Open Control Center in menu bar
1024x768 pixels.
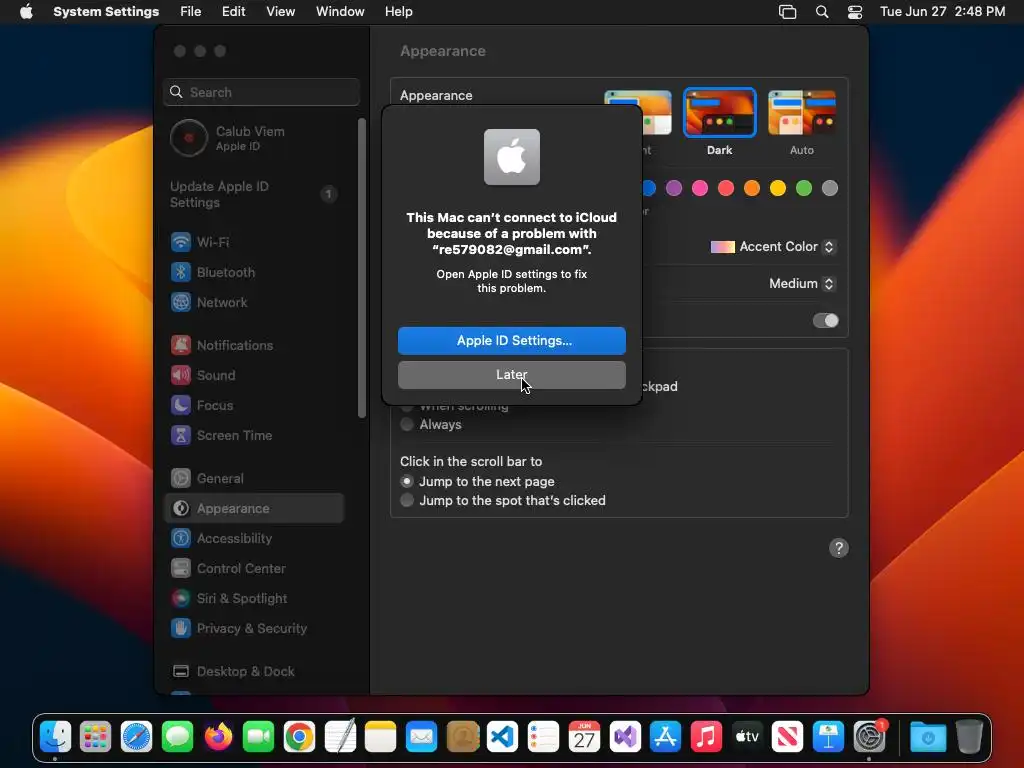[855, 12]
